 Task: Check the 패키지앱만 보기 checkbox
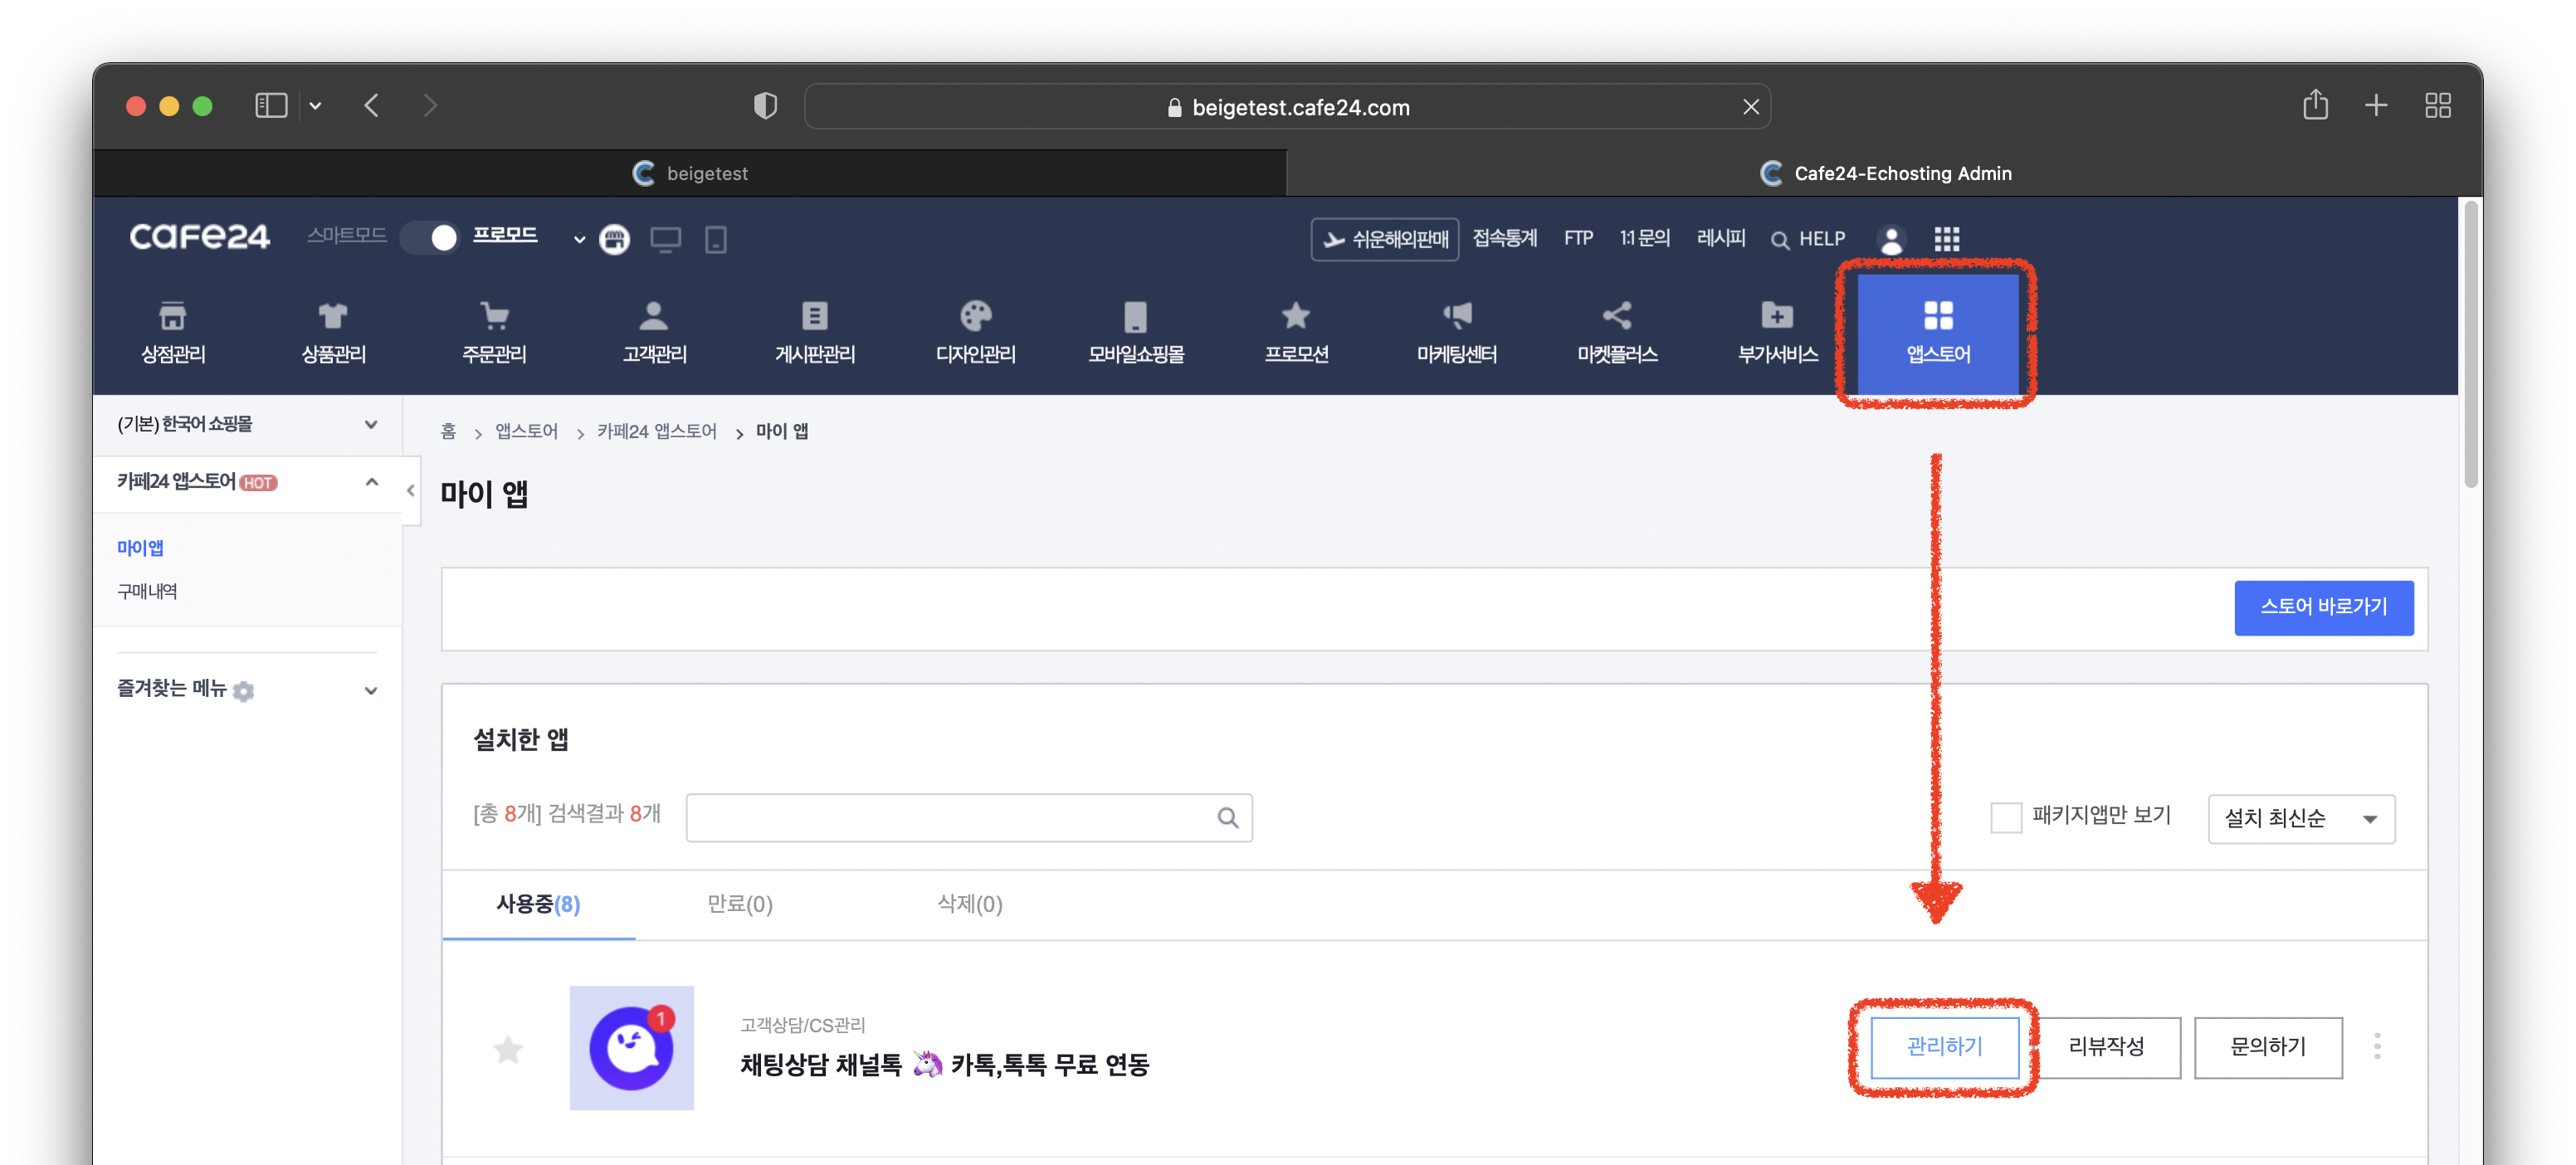point(2005,817)
